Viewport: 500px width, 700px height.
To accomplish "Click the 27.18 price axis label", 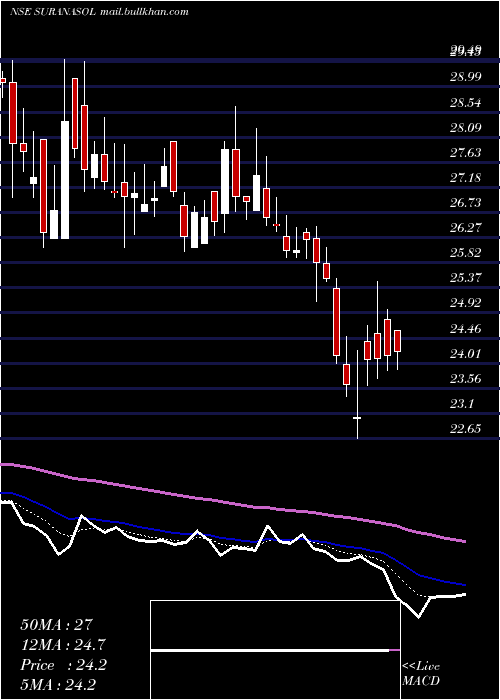I will pos(466,178).
